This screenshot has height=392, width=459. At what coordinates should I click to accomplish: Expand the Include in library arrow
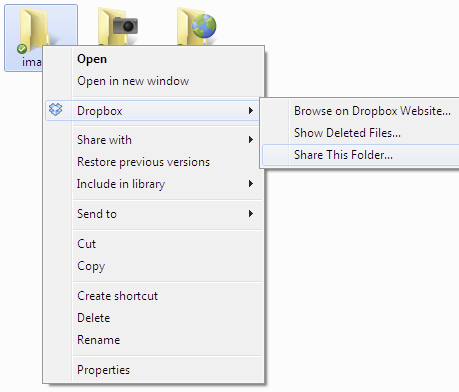point(251,183)
